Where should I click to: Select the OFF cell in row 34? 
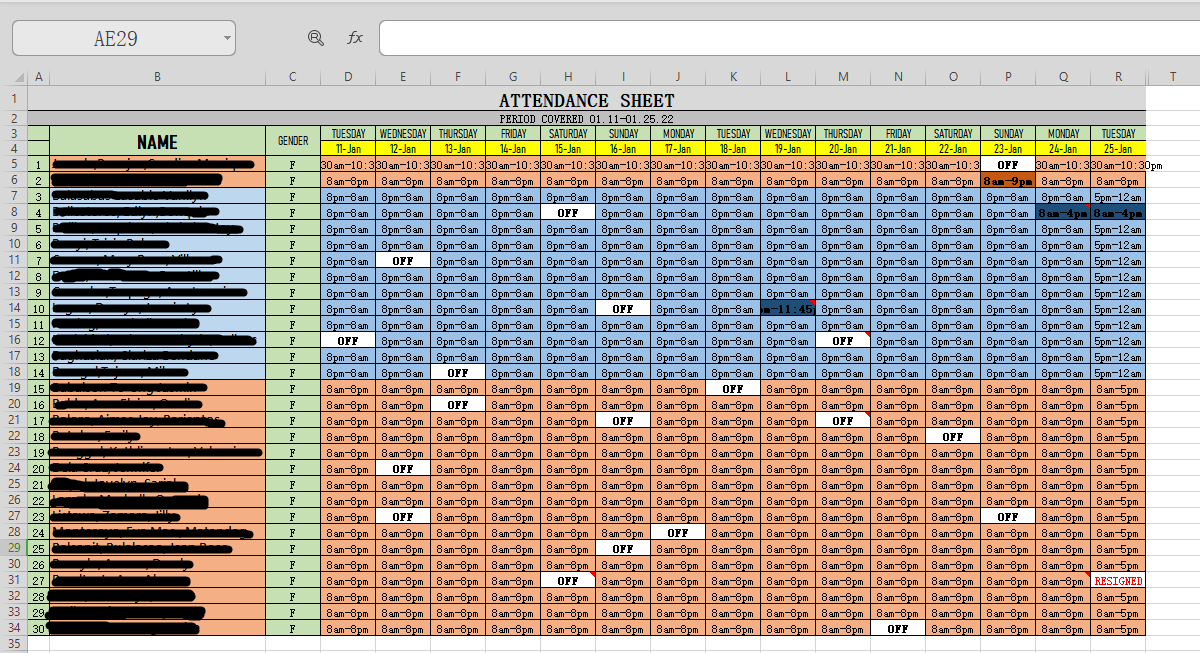click(898, 629)
